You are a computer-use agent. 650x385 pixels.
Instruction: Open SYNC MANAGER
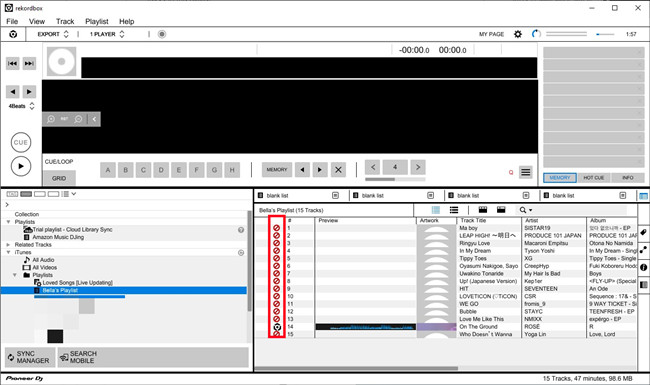point(30,357)
